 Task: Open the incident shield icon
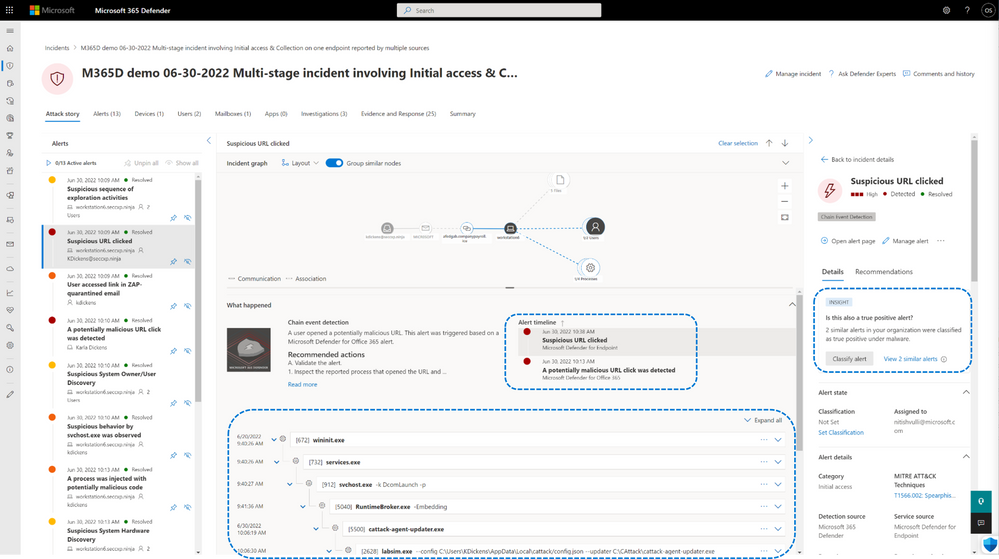point(57,78)
